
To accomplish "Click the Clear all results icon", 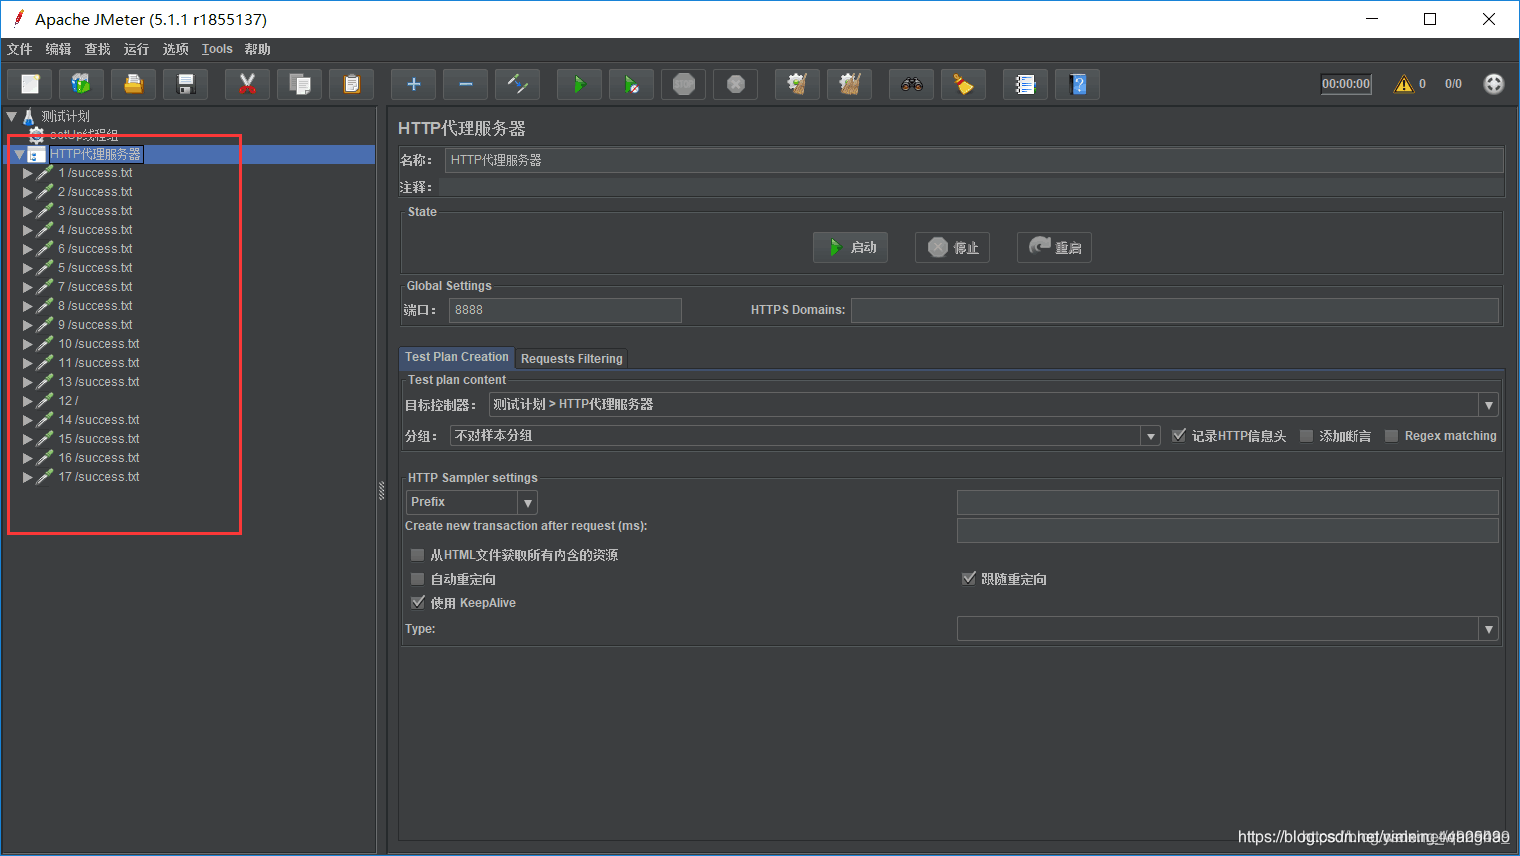I will point(849,85).
